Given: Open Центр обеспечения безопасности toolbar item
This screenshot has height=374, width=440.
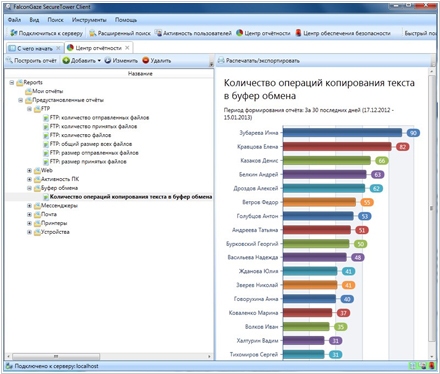Looking at the screenshot, I should 343,33.
